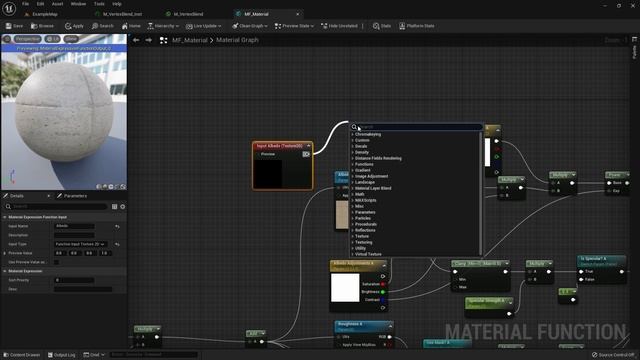Image resolution: width=640 pixels, height=360 pixels.
Task: Open the Tools menu
Action: pyautogui.click(x=99, y=4)
